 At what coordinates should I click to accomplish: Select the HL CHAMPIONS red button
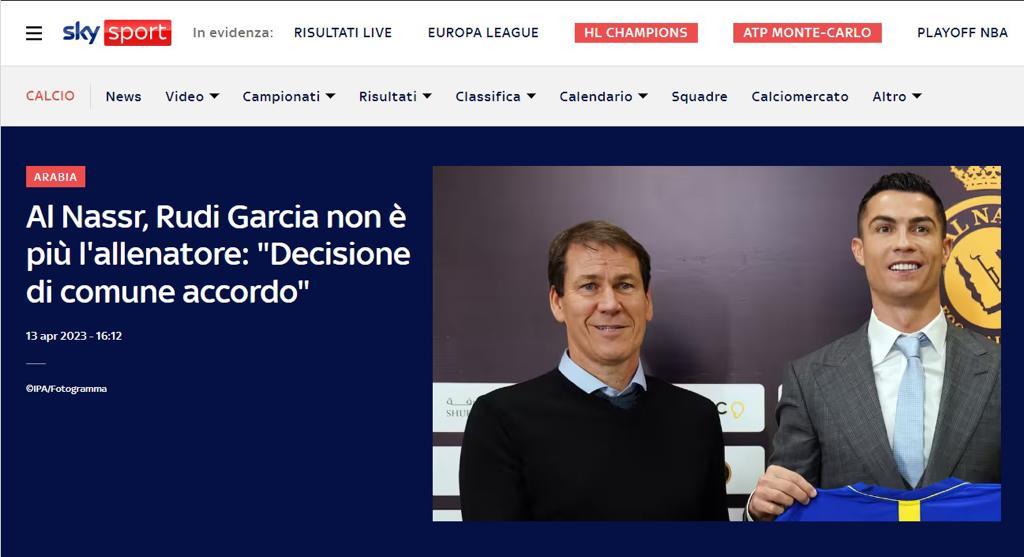click(x=636, y=33)
